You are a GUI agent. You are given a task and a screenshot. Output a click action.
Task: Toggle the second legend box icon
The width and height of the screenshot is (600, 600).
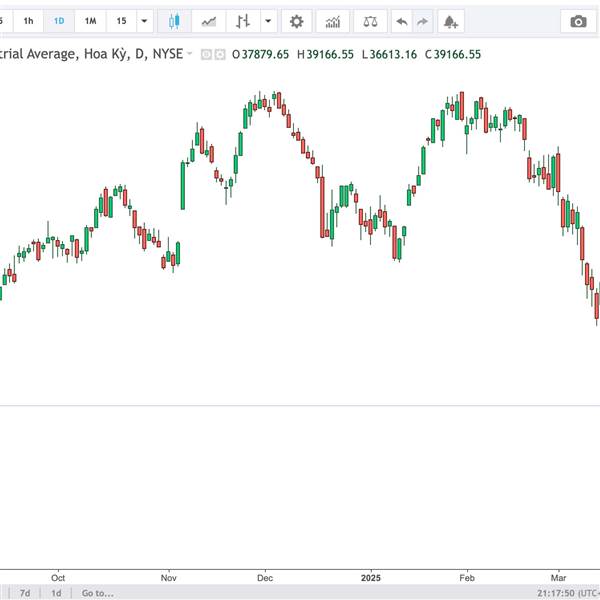point(220,54)
